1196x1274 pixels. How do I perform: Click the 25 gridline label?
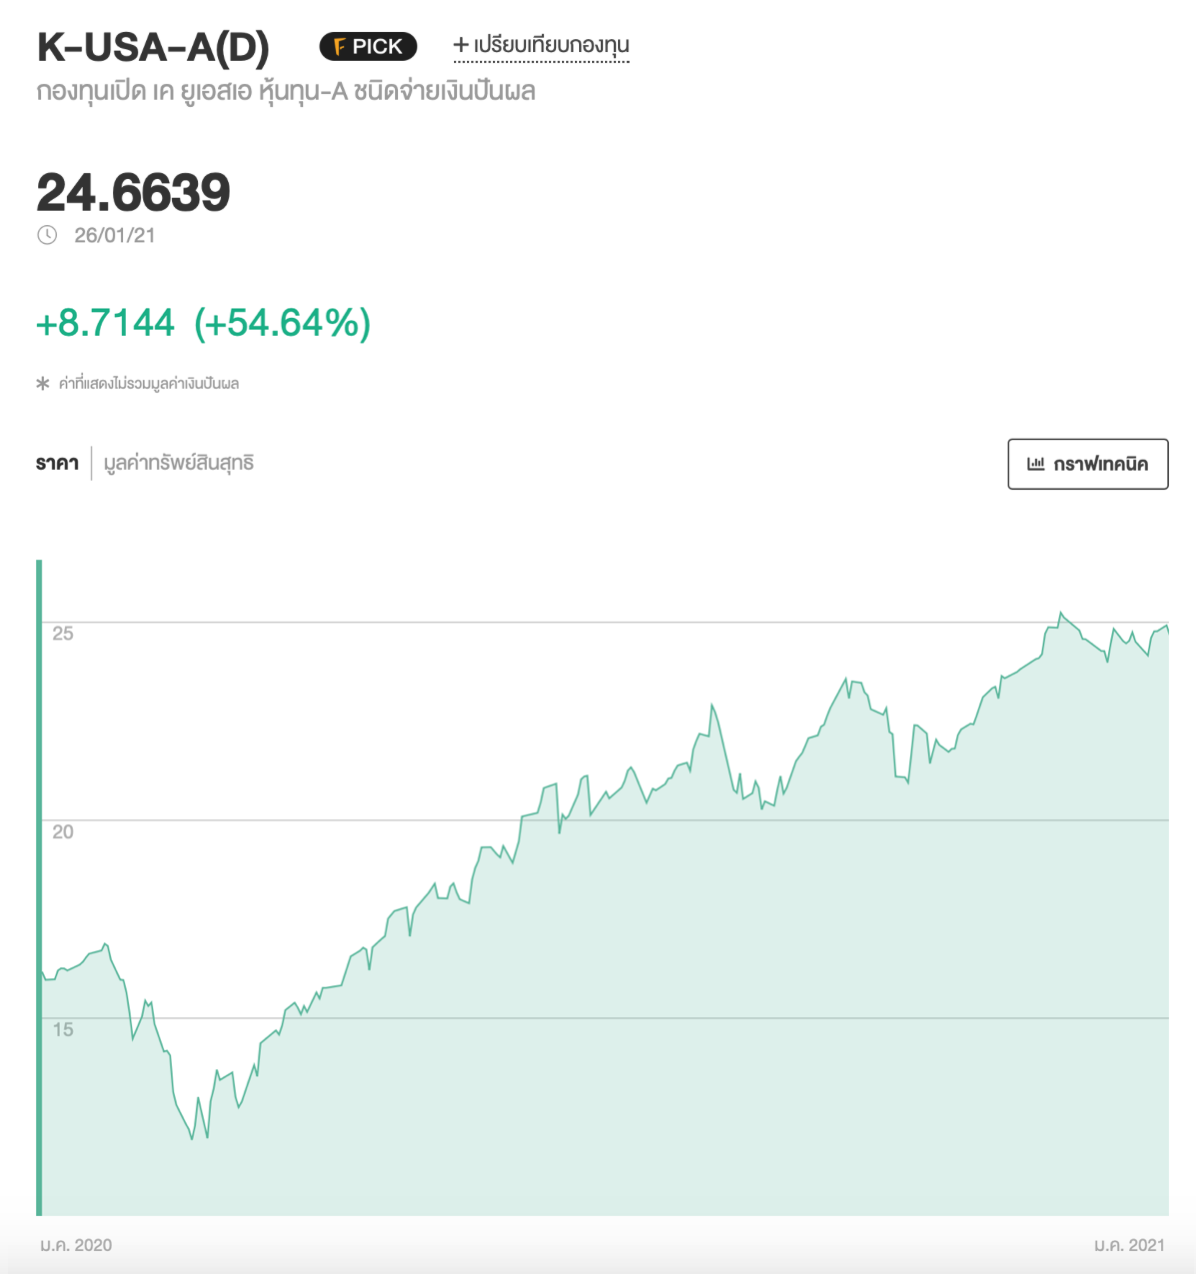tap(63, 633)
